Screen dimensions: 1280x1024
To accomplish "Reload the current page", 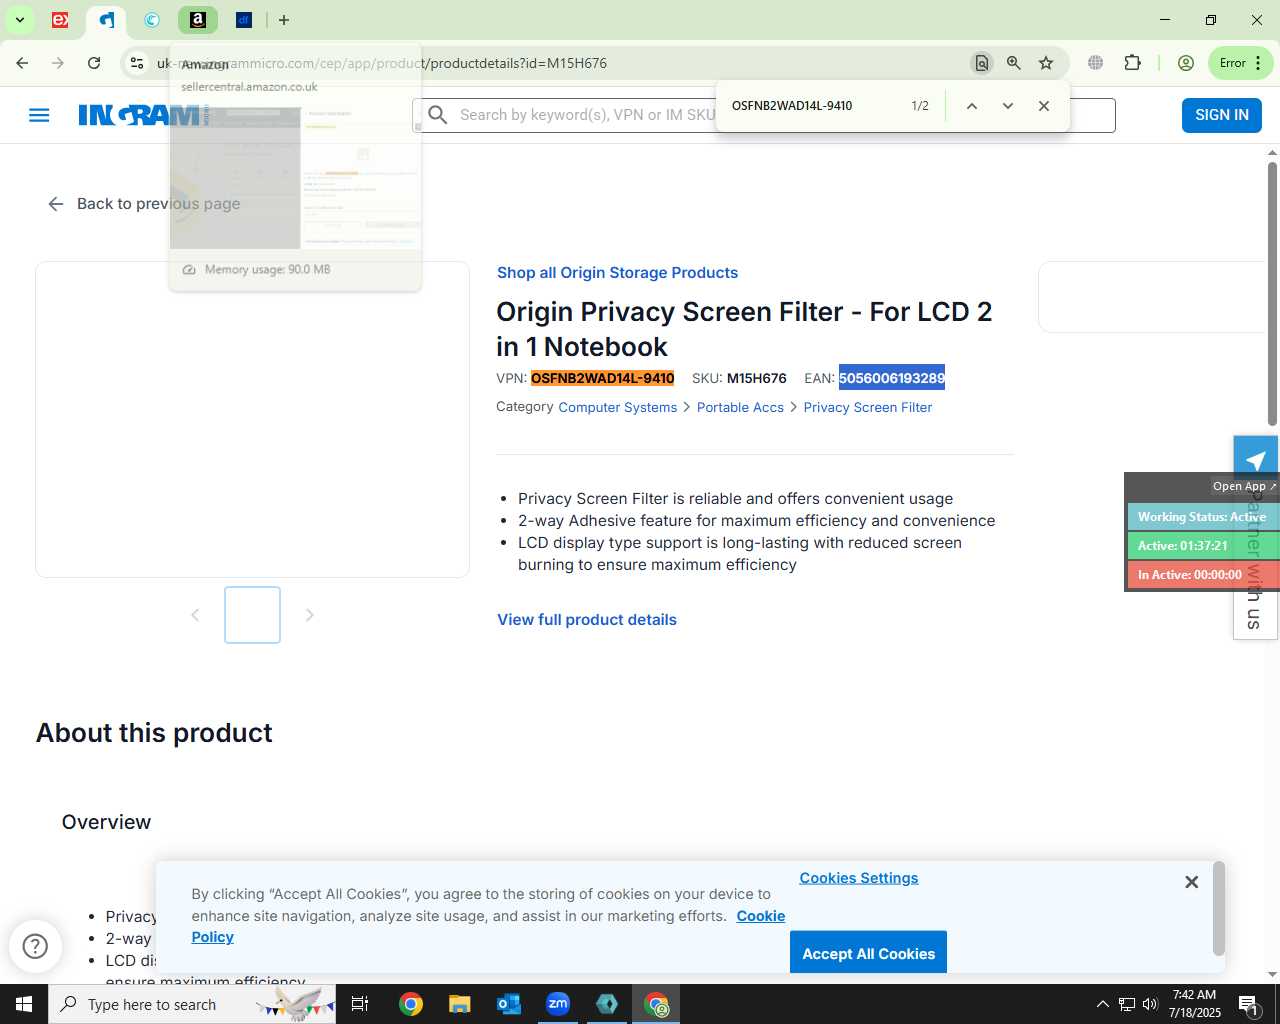I will pyautogui.click(x=94, y=63).
